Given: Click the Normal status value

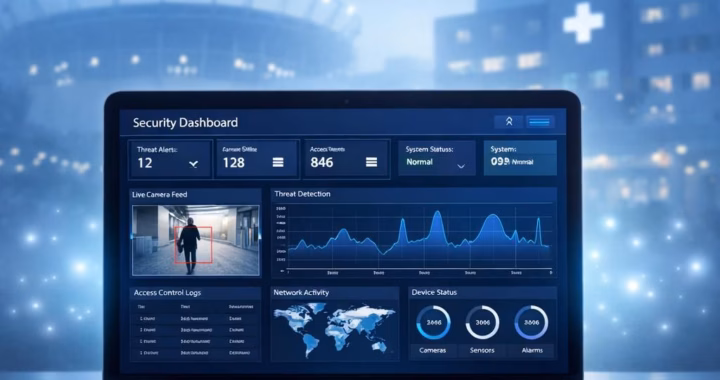Looking at the screenshot, I should [419, 162].
